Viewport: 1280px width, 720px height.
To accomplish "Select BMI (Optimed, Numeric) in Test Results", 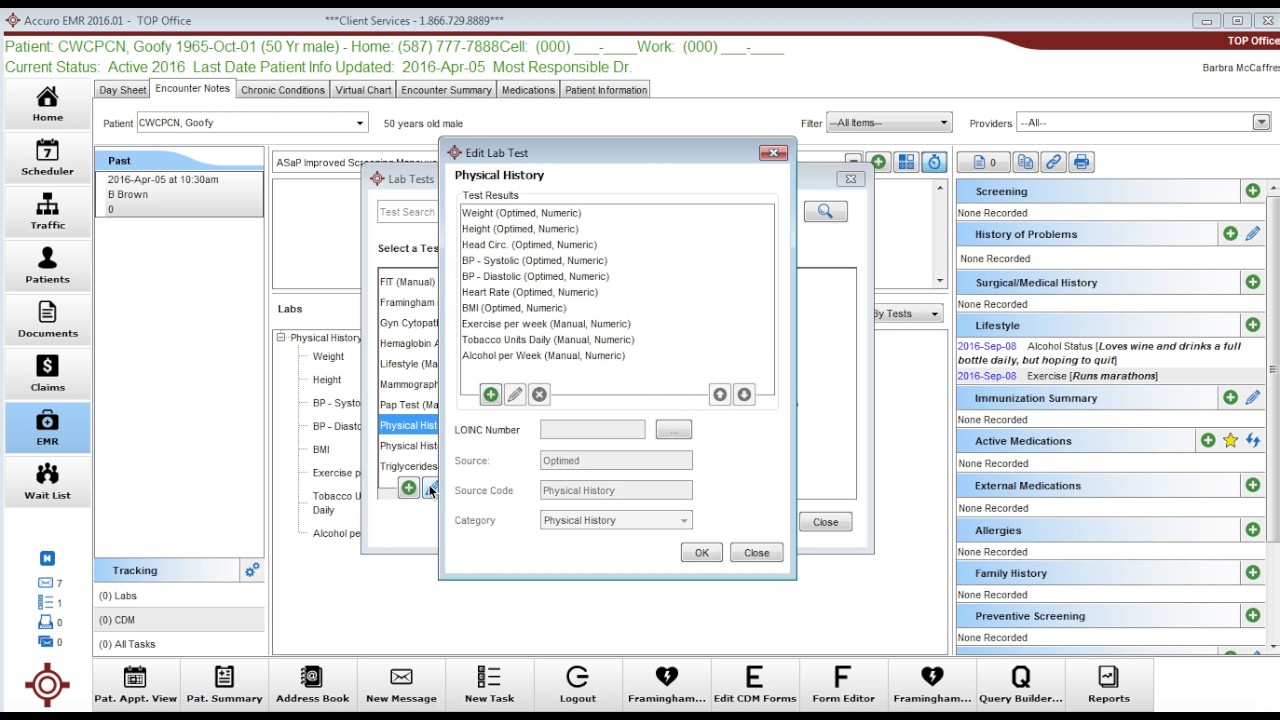I will click(514, 308).
